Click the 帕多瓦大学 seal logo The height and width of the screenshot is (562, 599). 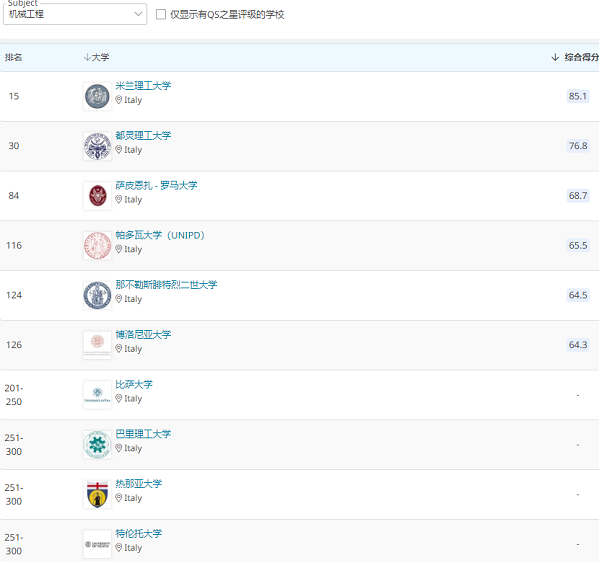(97, 245)
